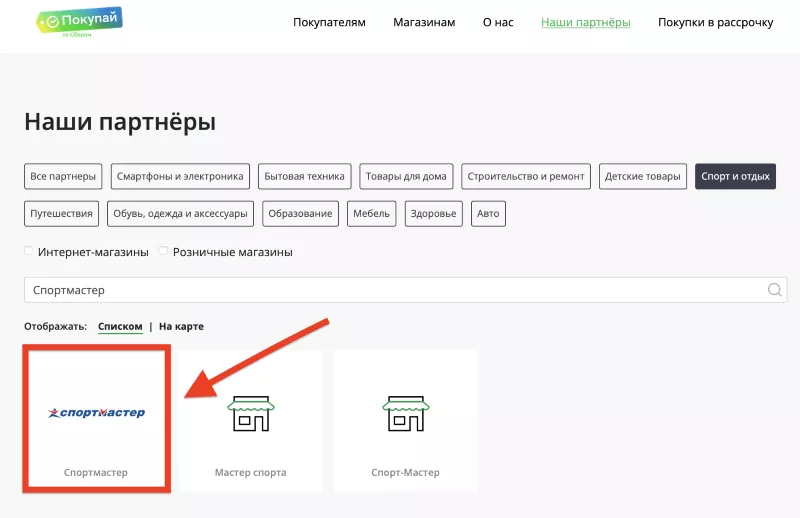This screenshot has height=518, width=800.
Task: Filter by Детские товары
Action: click(x=643, y=176)
